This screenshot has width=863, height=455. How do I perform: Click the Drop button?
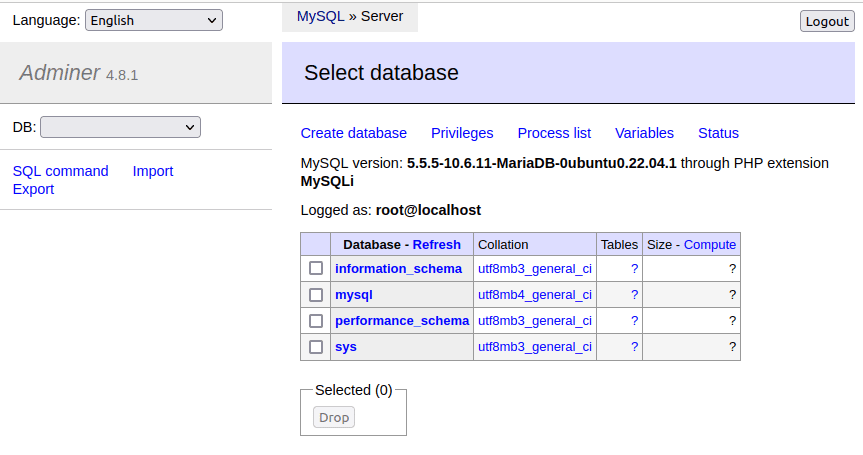pyautogui.click(x=334, y=417)
